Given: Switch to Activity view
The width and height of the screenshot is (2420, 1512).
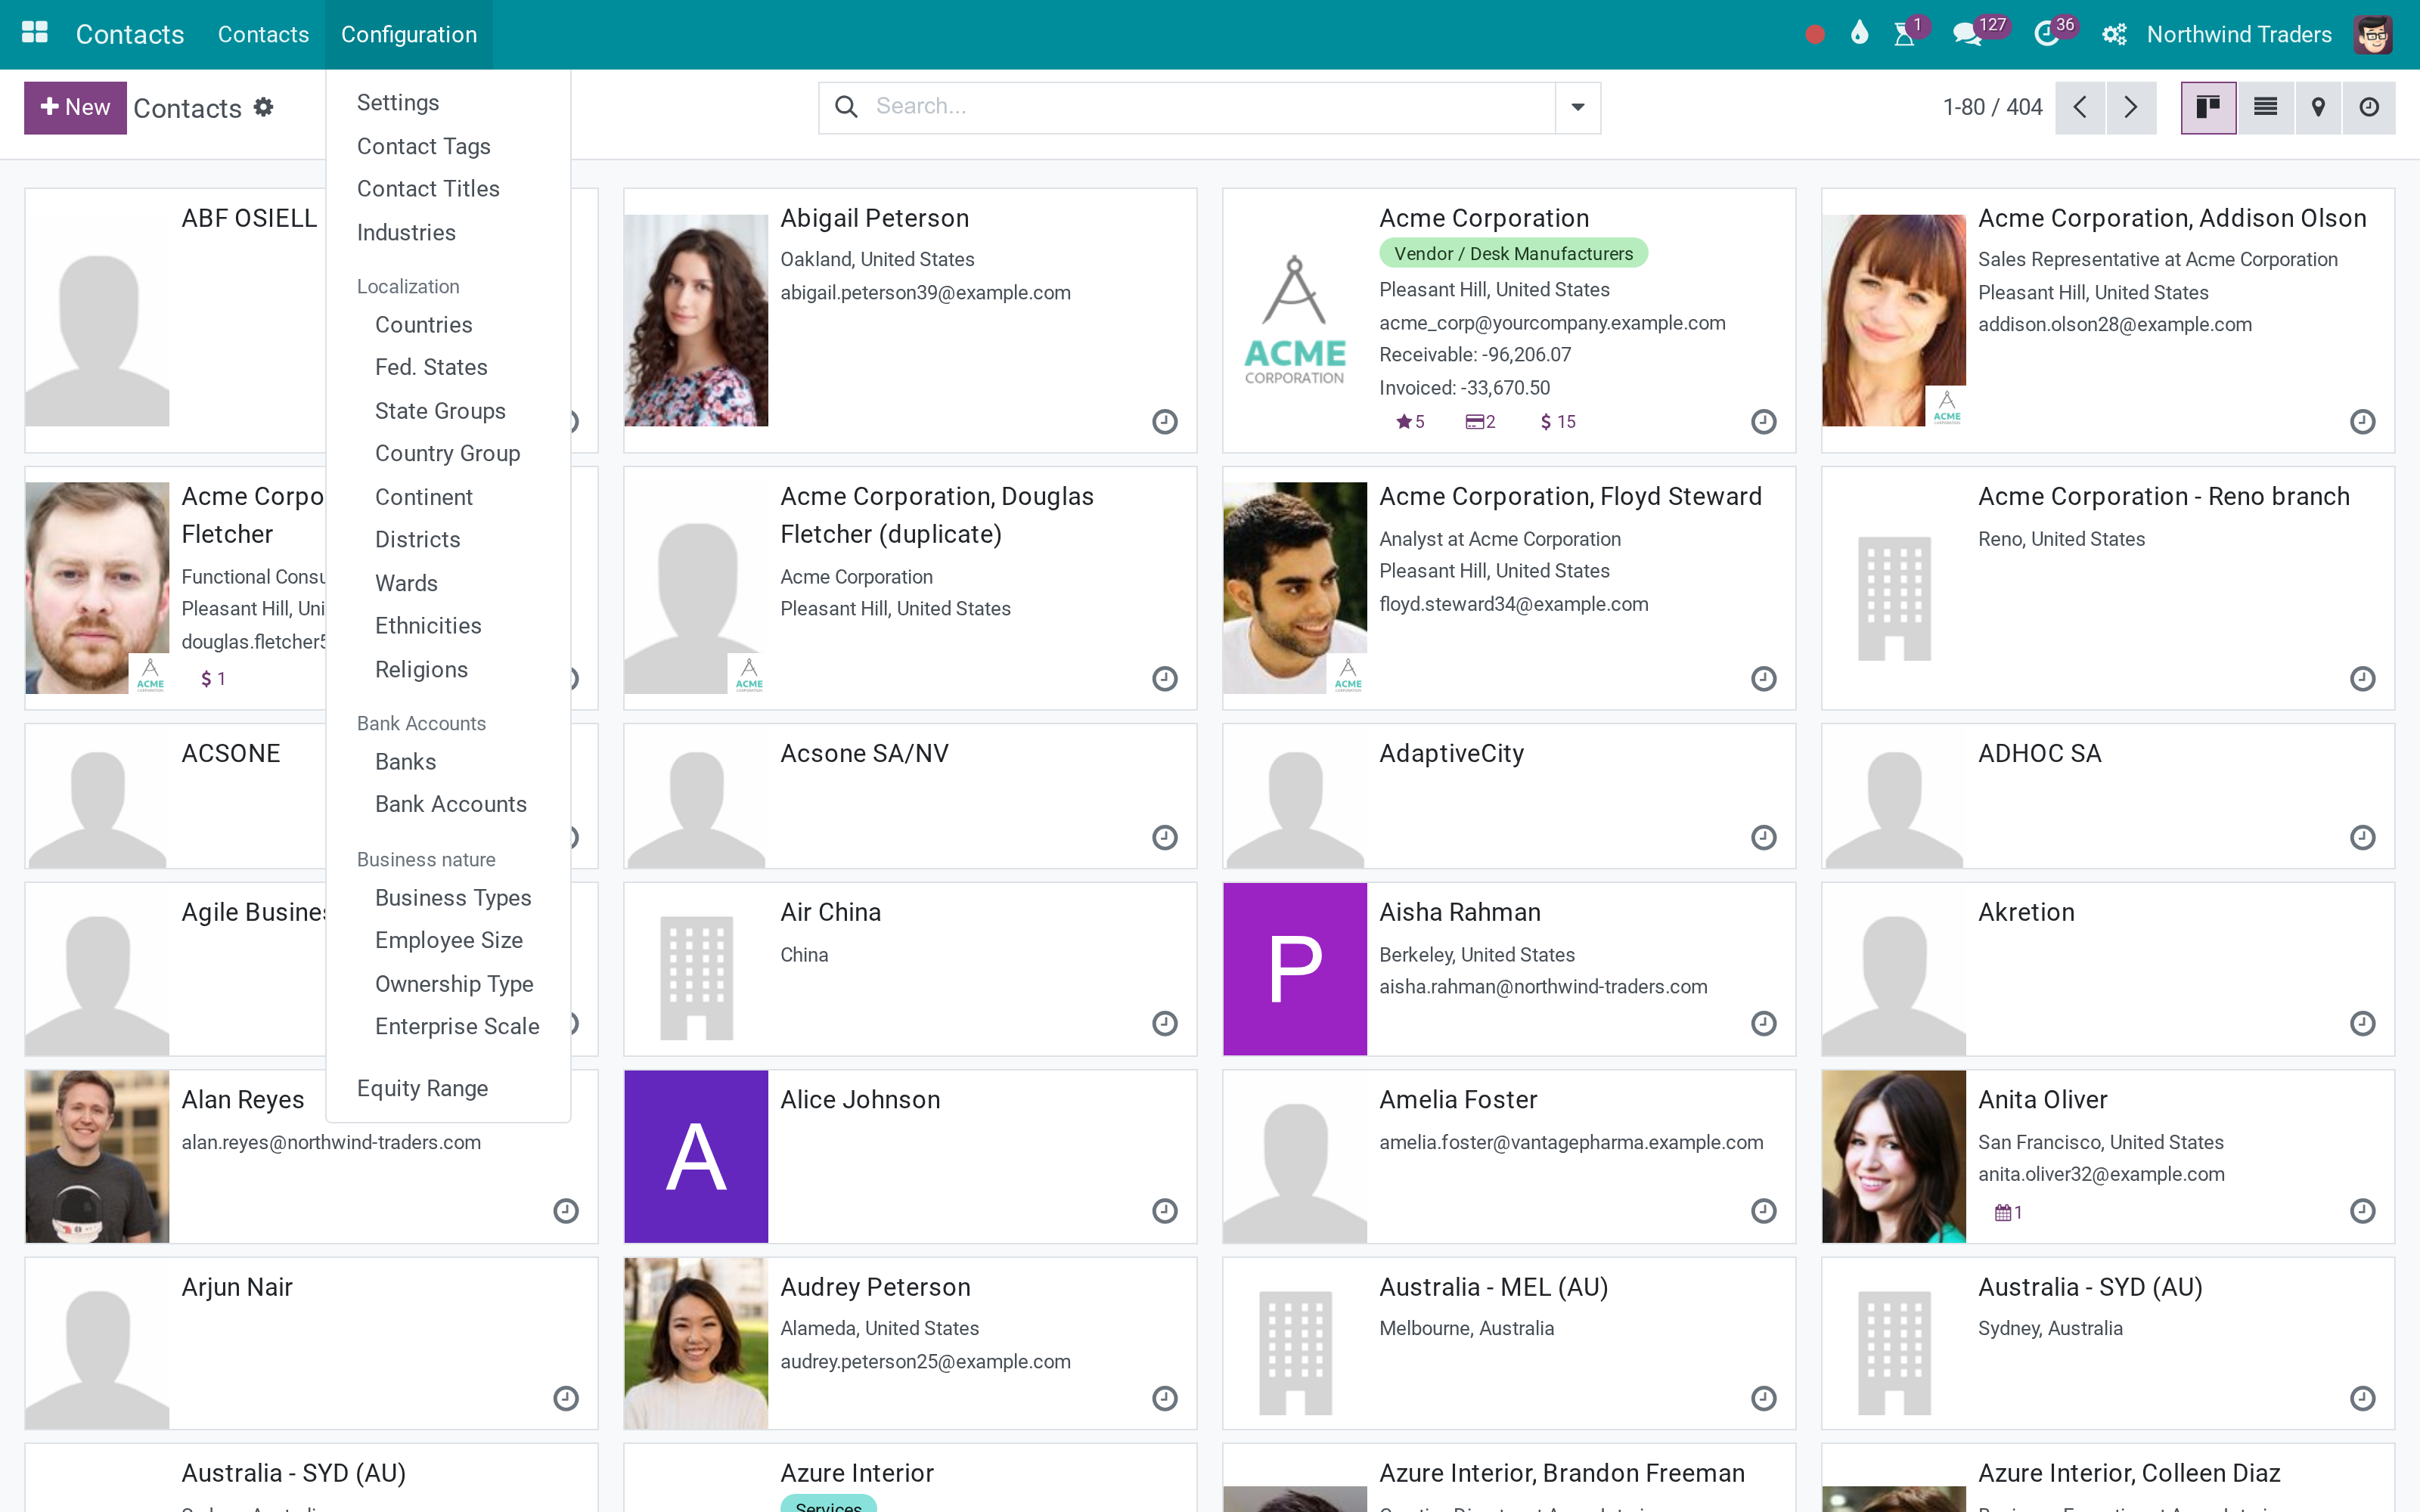Looking at the screenshot, I should [x=2369, y=107].
